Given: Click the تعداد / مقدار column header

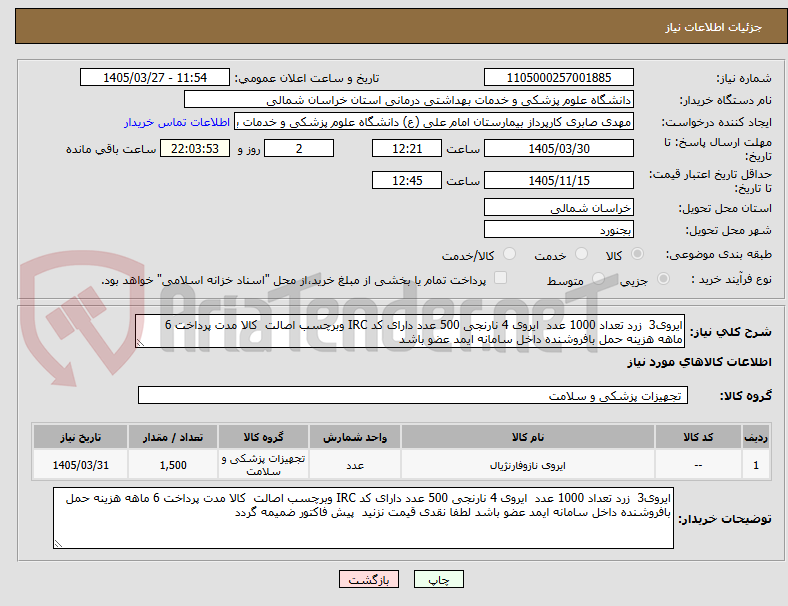Looking at the screenshot, I should click(173, 437).
